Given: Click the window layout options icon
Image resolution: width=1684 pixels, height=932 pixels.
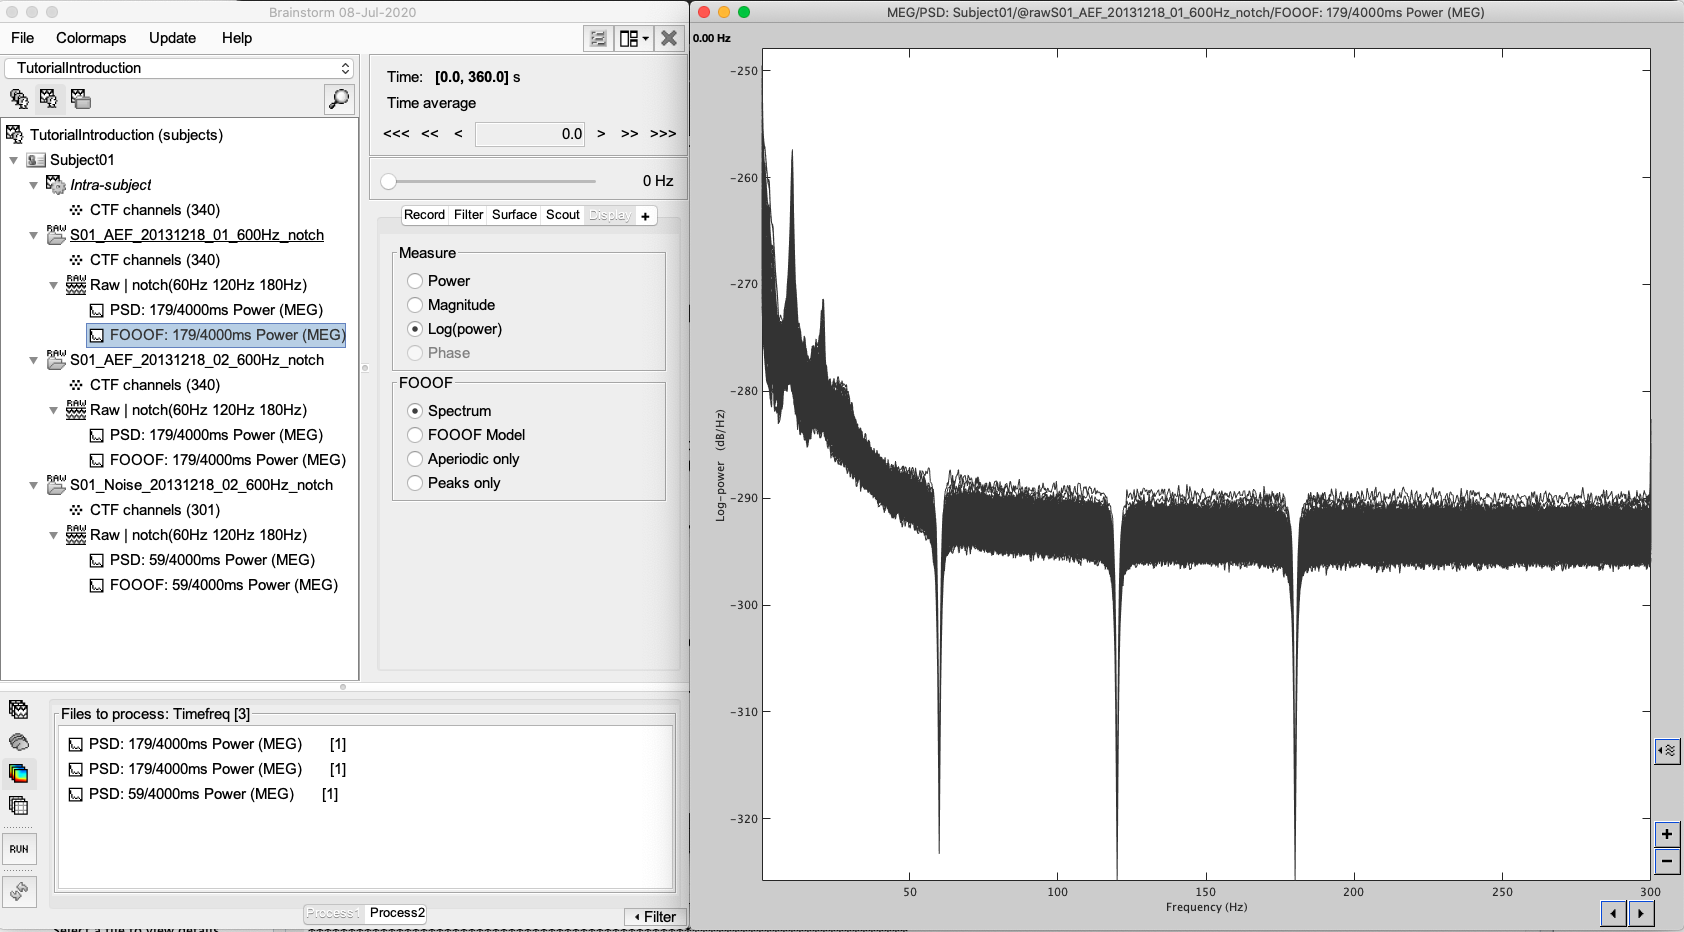Looking at the screenshot, I should pos(633,38).
